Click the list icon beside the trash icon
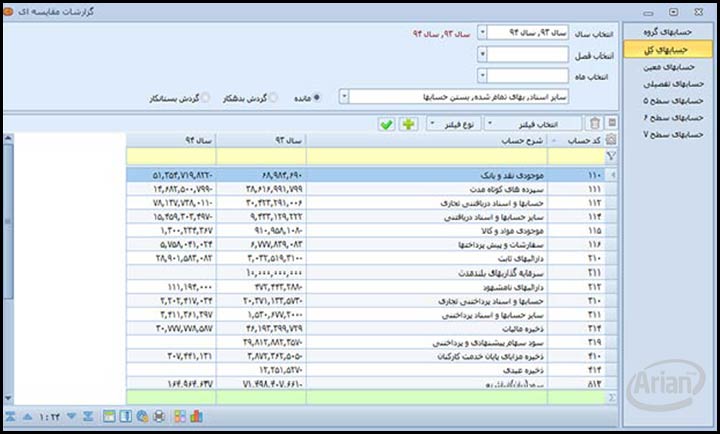 pyautogui.click(x=612, y=123)
